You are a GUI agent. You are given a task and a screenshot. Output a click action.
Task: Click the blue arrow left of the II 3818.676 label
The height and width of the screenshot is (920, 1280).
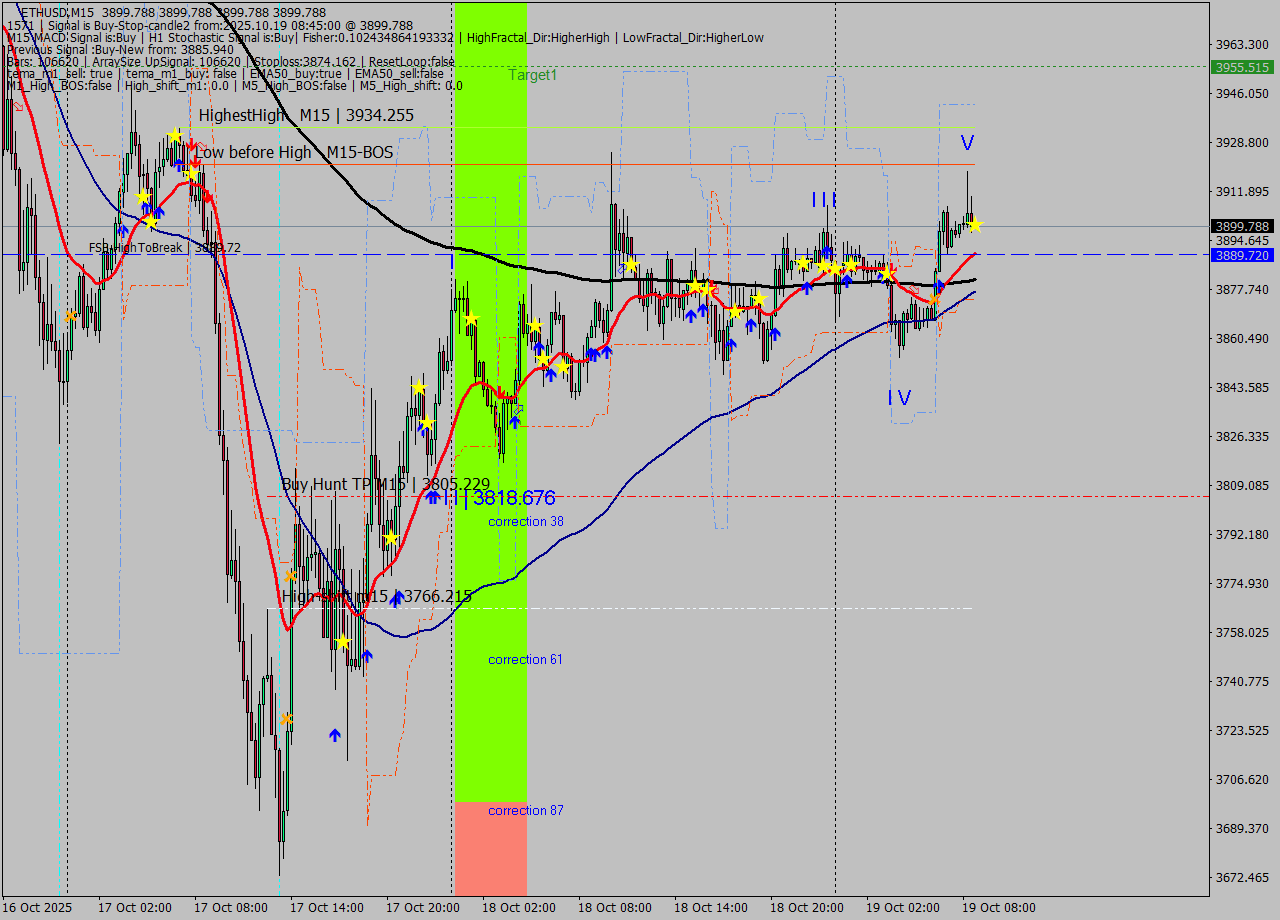click(x=432, y=497)
